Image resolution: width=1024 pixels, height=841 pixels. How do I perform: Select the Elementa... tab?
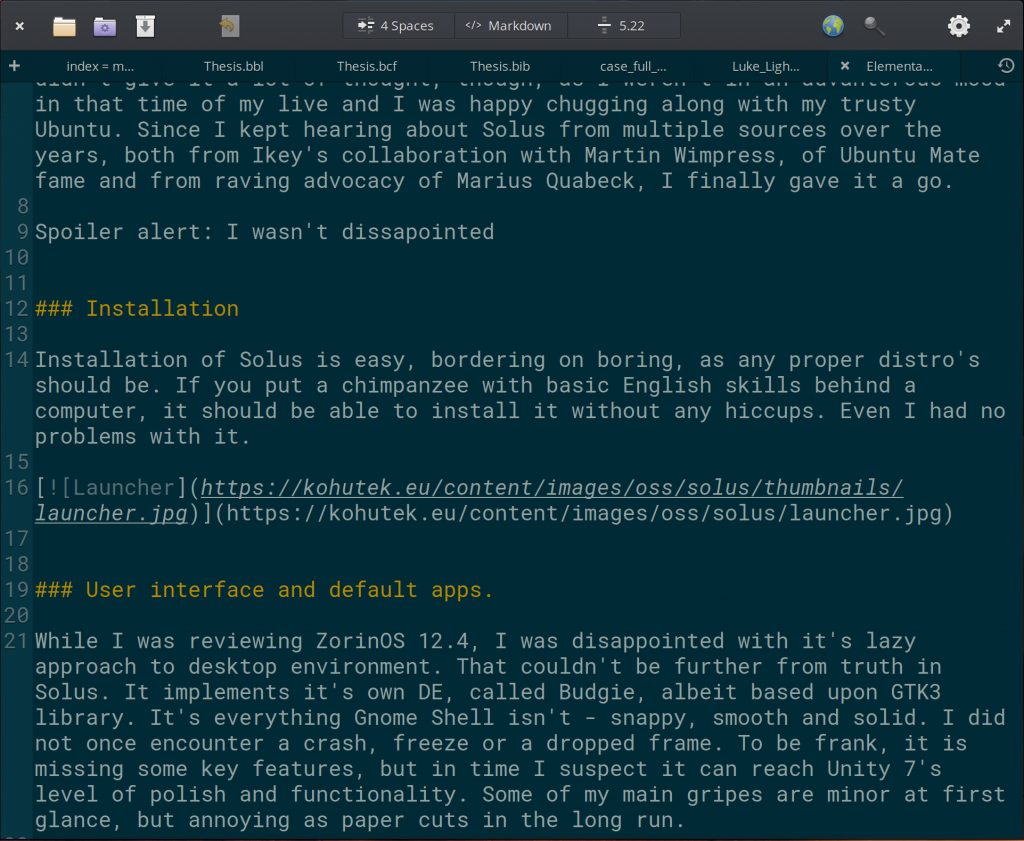(899, 66)
